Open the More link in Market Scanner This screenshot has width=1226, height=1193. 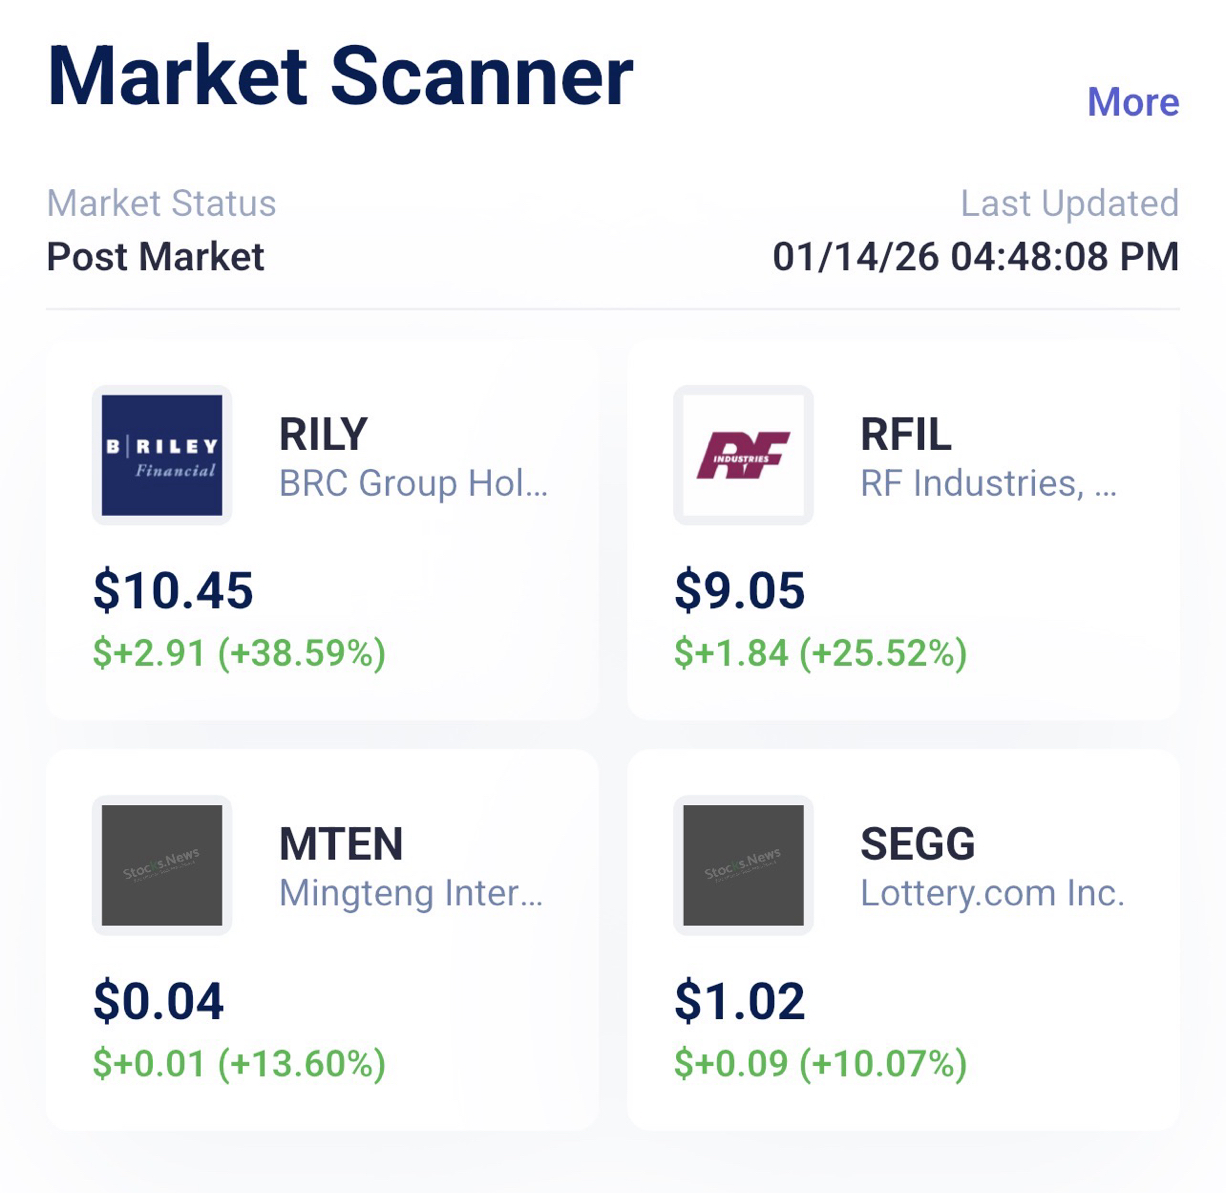(1133, 102)
